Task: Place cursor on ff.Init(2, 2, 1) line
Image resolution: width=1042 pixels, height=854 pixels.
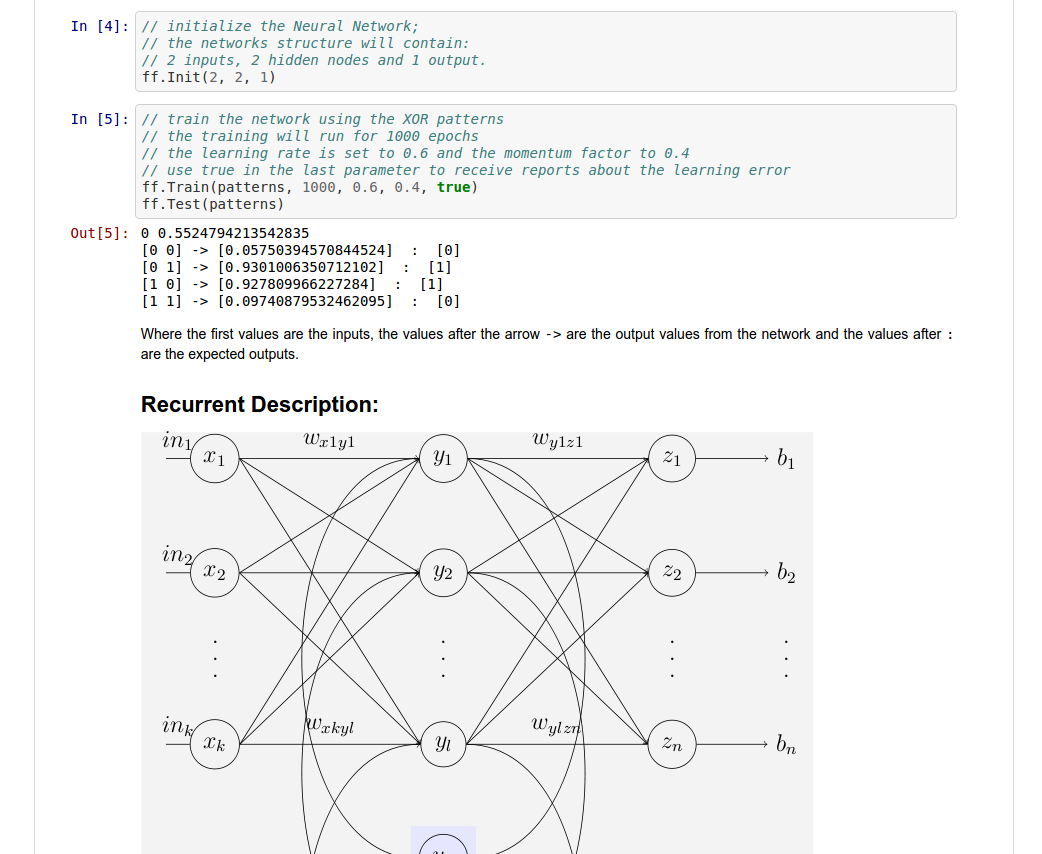Action: pos(209,77)
